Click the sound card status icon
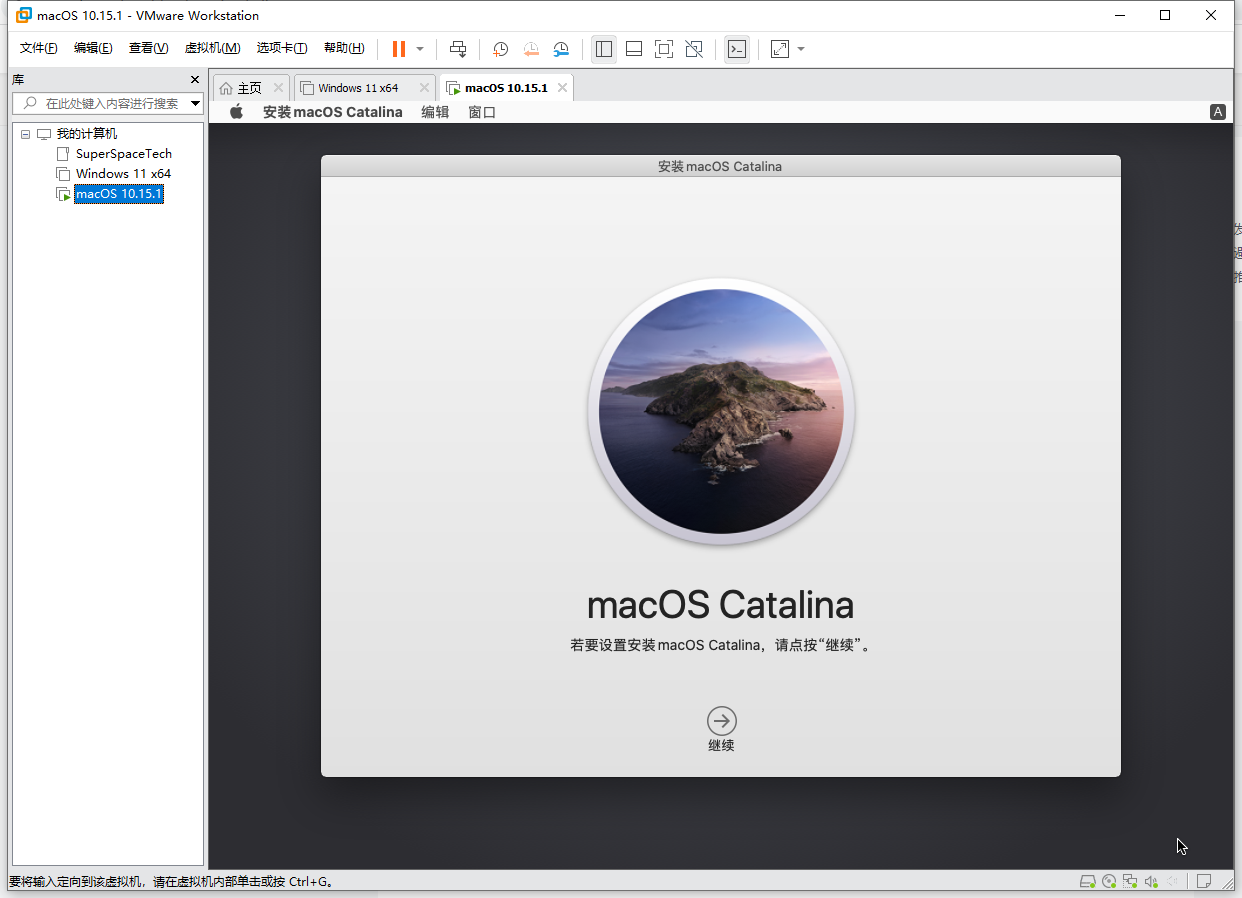The width and height of the screenshot is (1242, 898). pos(1151,881)
